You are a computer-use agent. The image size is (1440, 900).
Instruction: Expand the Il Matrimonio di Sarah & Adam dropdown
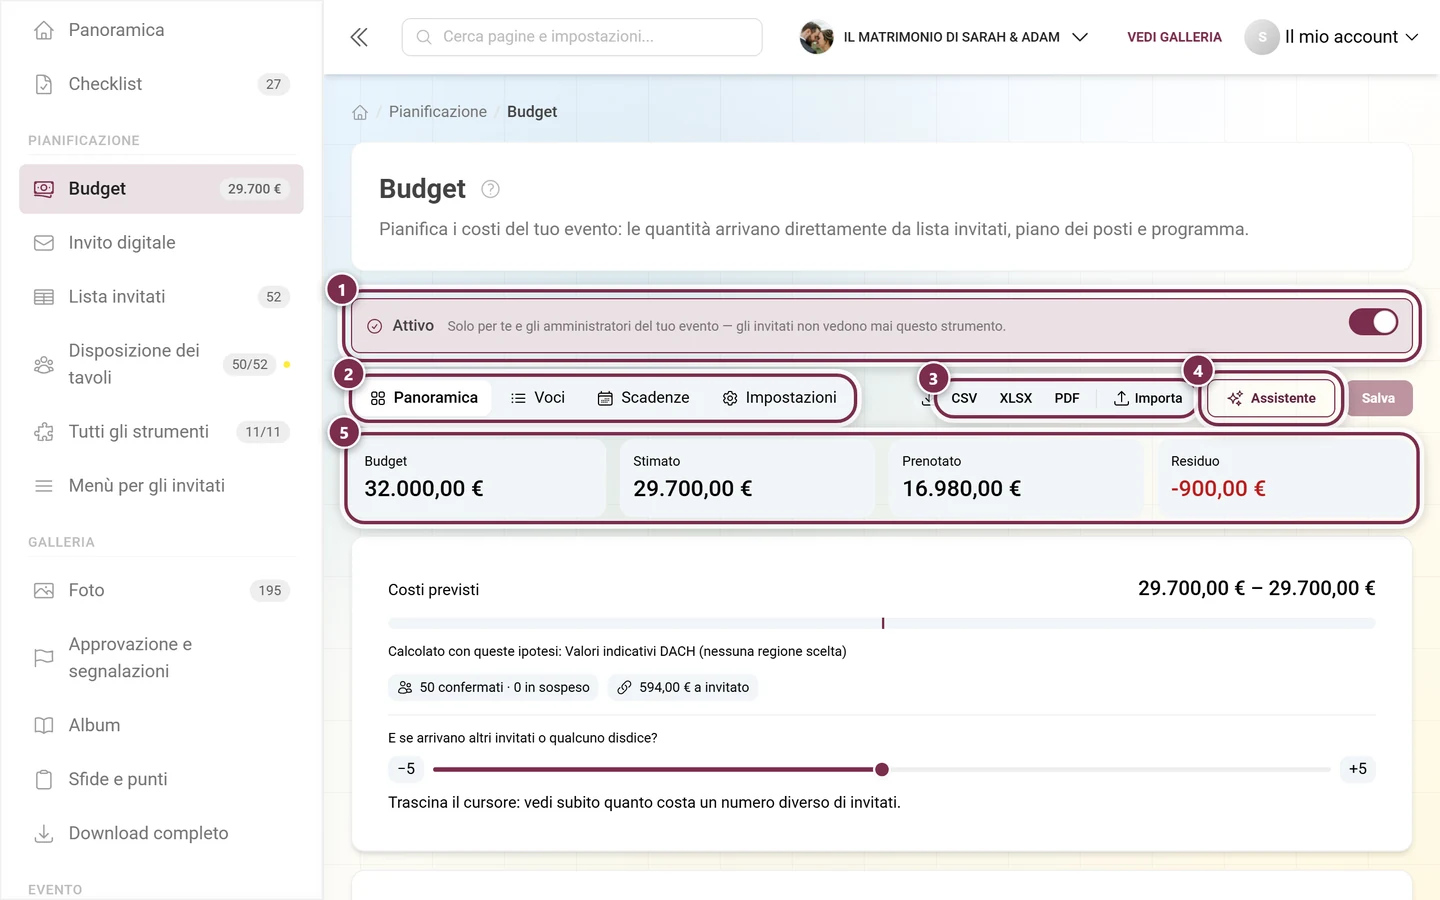(944, 37)
